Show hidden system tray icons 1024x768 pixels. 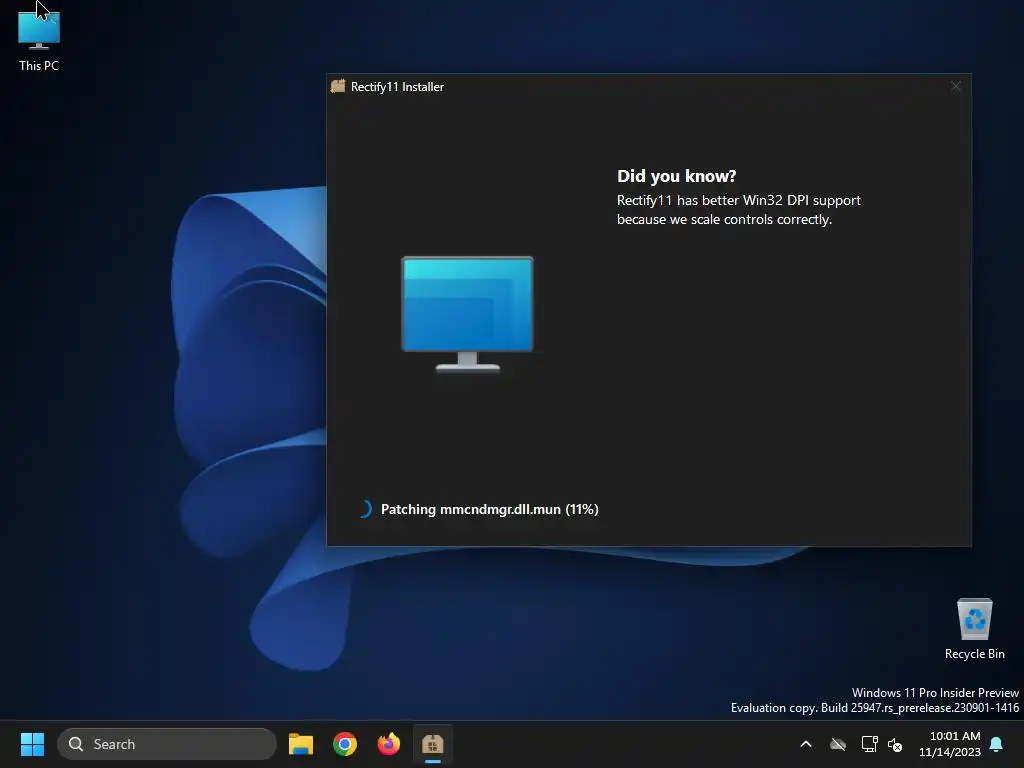pyautogui.click(x=806, y=744)
